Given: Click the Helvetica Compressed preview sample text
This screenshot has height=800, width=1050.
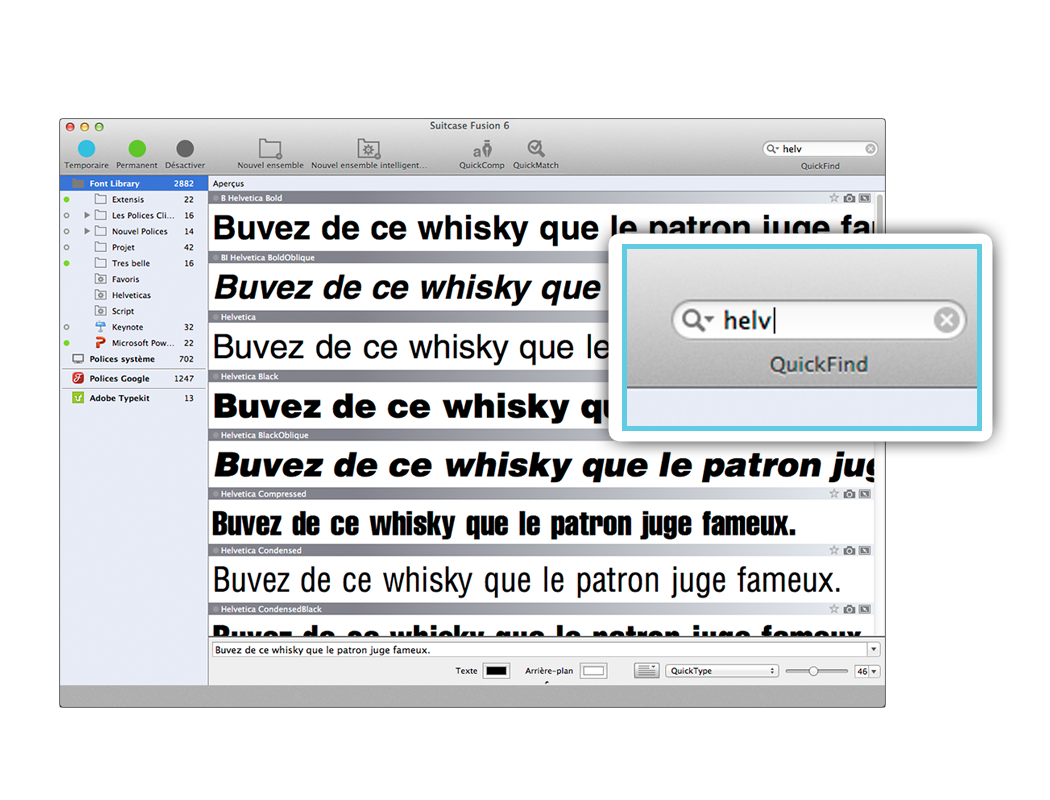Looking at the screenshot, I should 504,524.
